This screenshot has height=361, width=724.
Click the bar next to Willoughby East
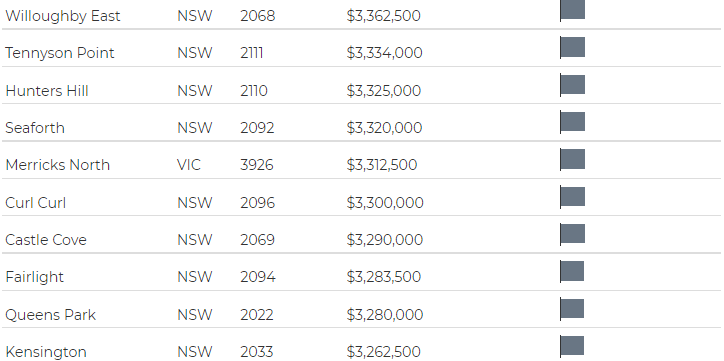coord(573,9)
